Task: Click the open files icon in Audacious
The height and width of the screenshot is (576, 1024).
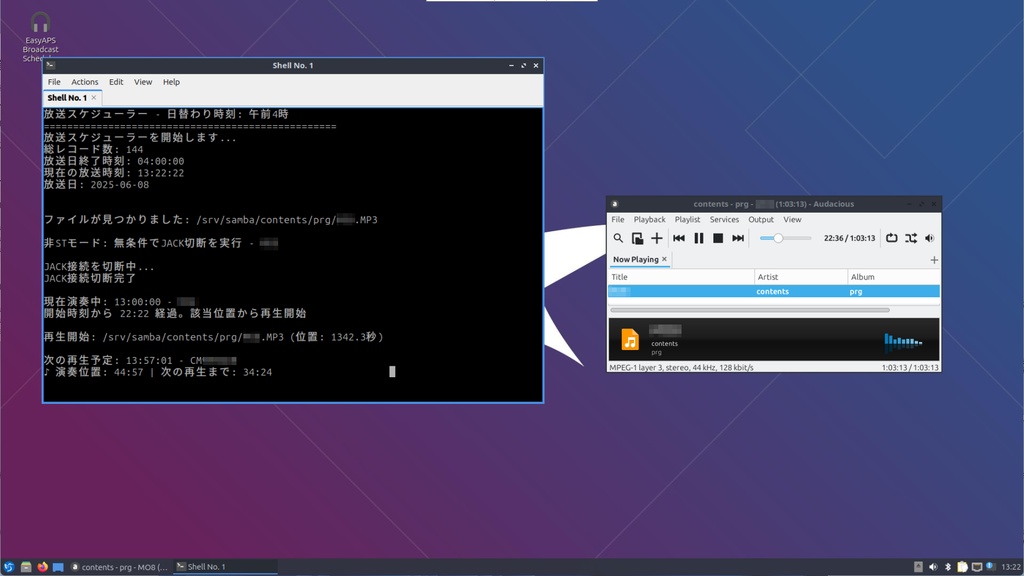Action: [637, 238]
